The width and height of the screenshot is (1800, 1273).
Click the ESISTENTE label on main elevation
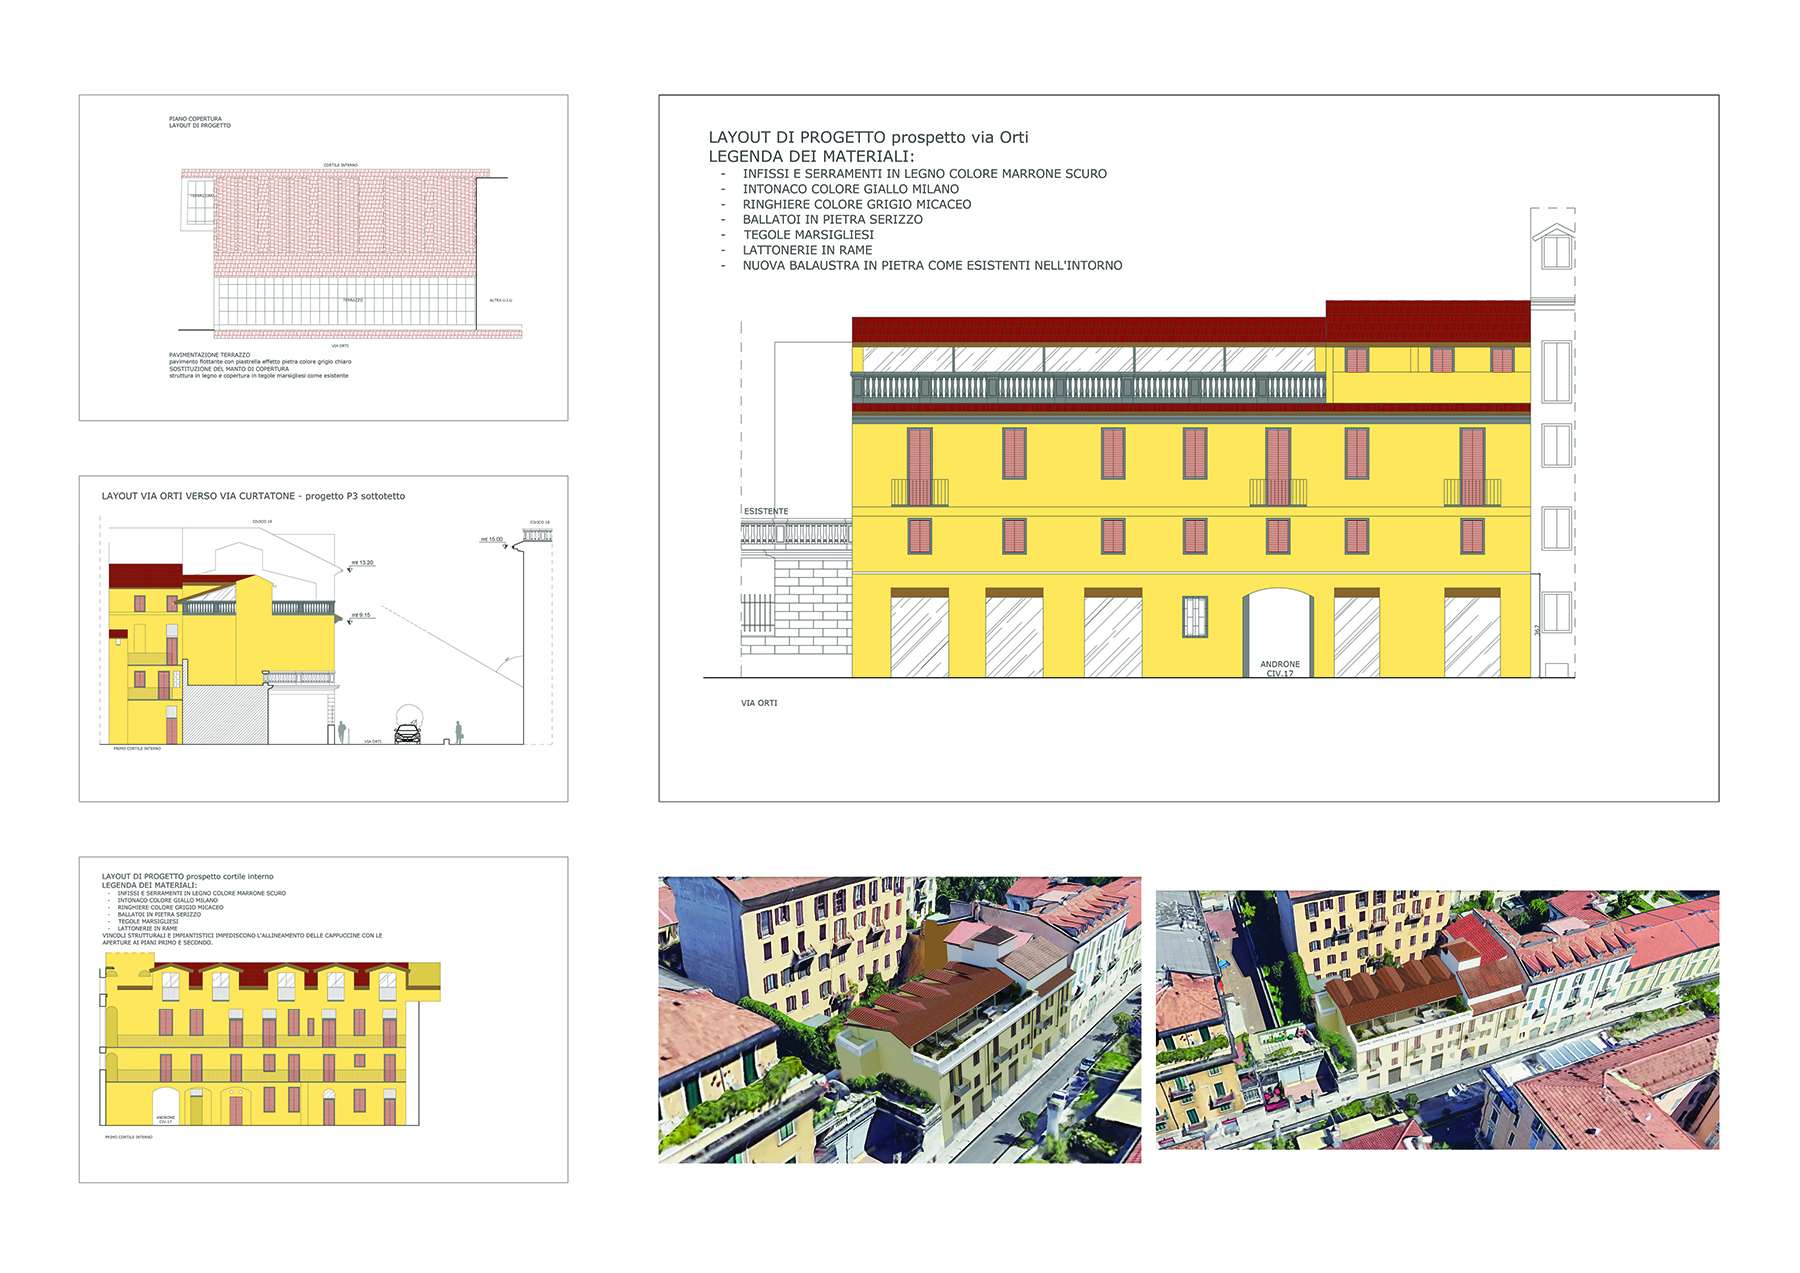[766, 511]
